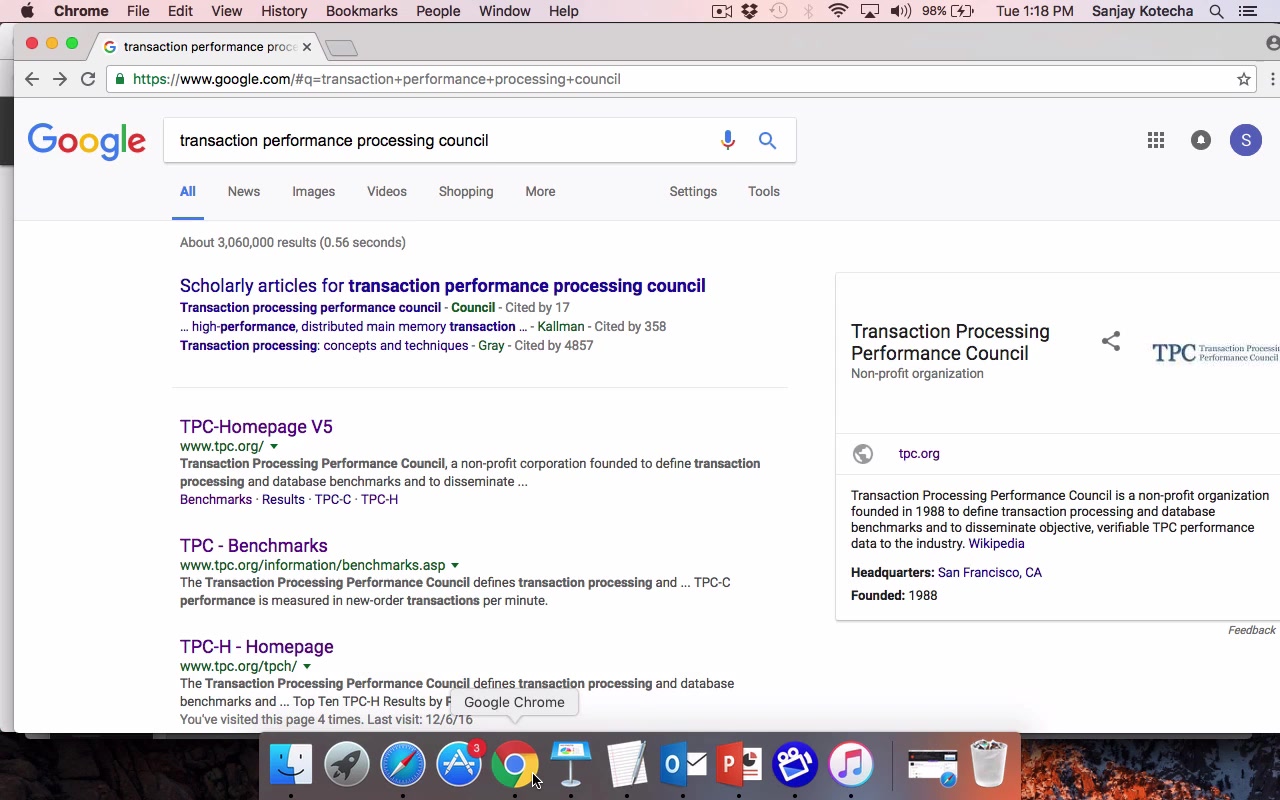
Task: Open Launchpad from the Dock
Action: tap(347, 765)
